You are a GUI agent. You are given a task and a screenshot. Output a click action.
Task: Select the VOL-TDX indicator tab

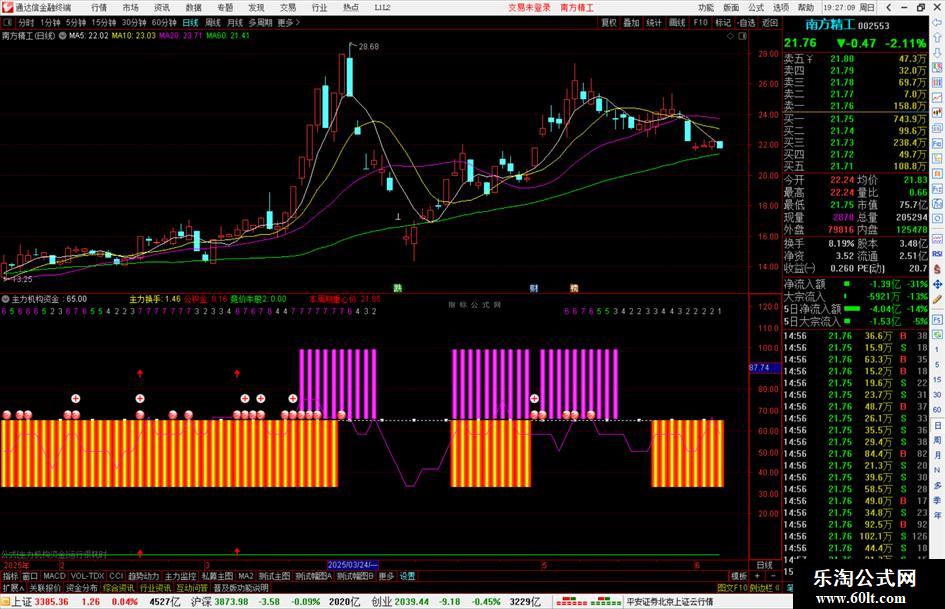tap(87, 576)
